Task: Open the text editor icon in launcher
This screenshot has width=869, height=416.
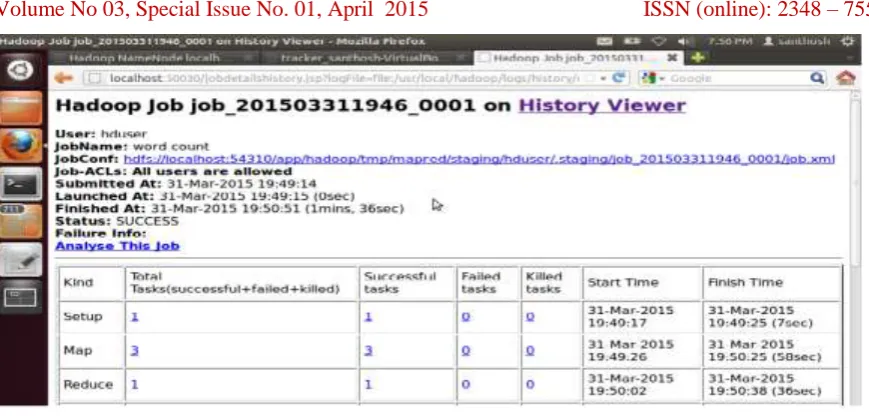Action: point(21,259)
